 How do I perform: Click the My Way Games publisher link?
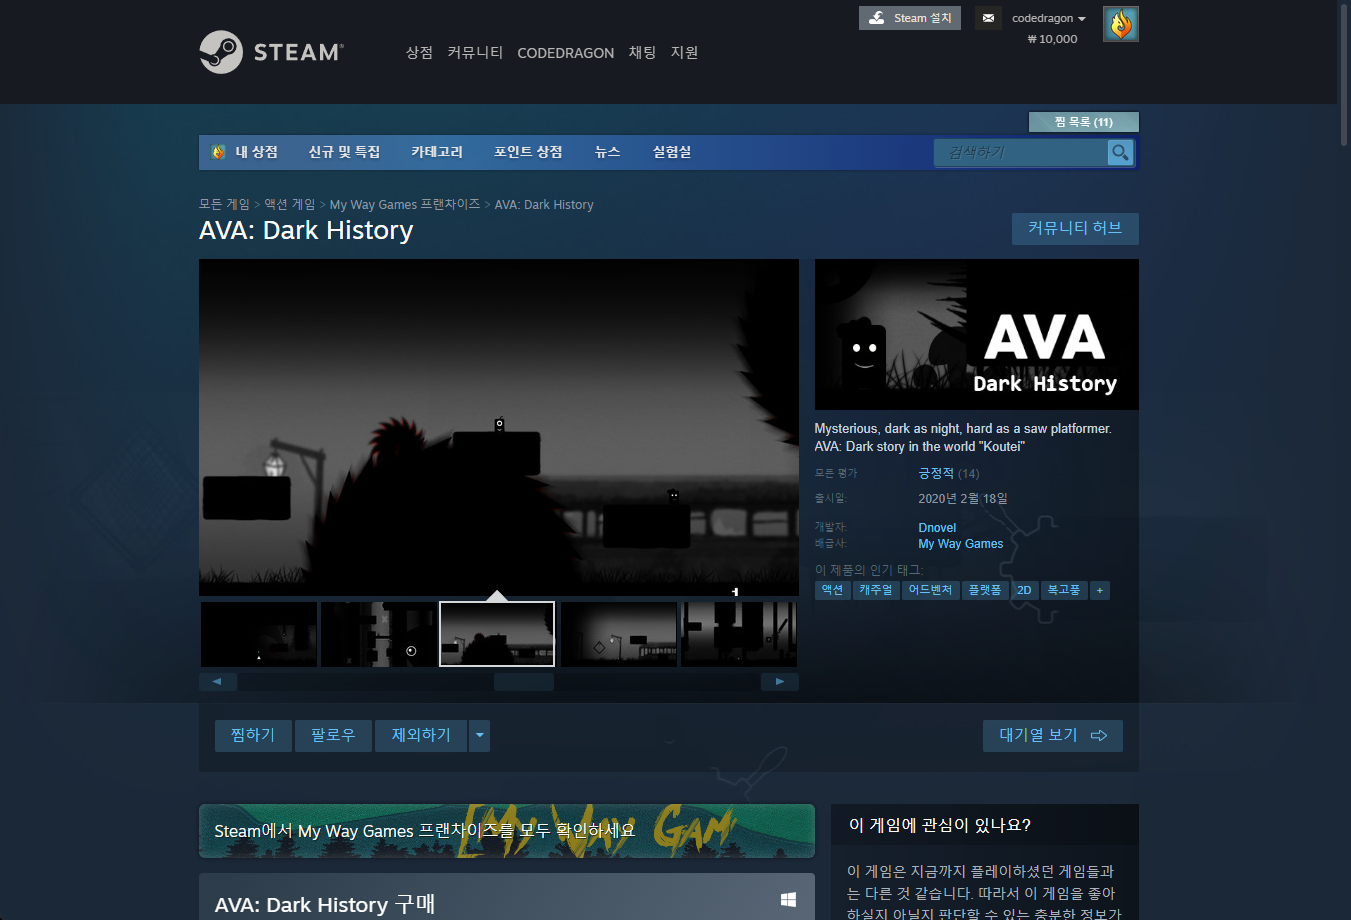pos(961,544)
